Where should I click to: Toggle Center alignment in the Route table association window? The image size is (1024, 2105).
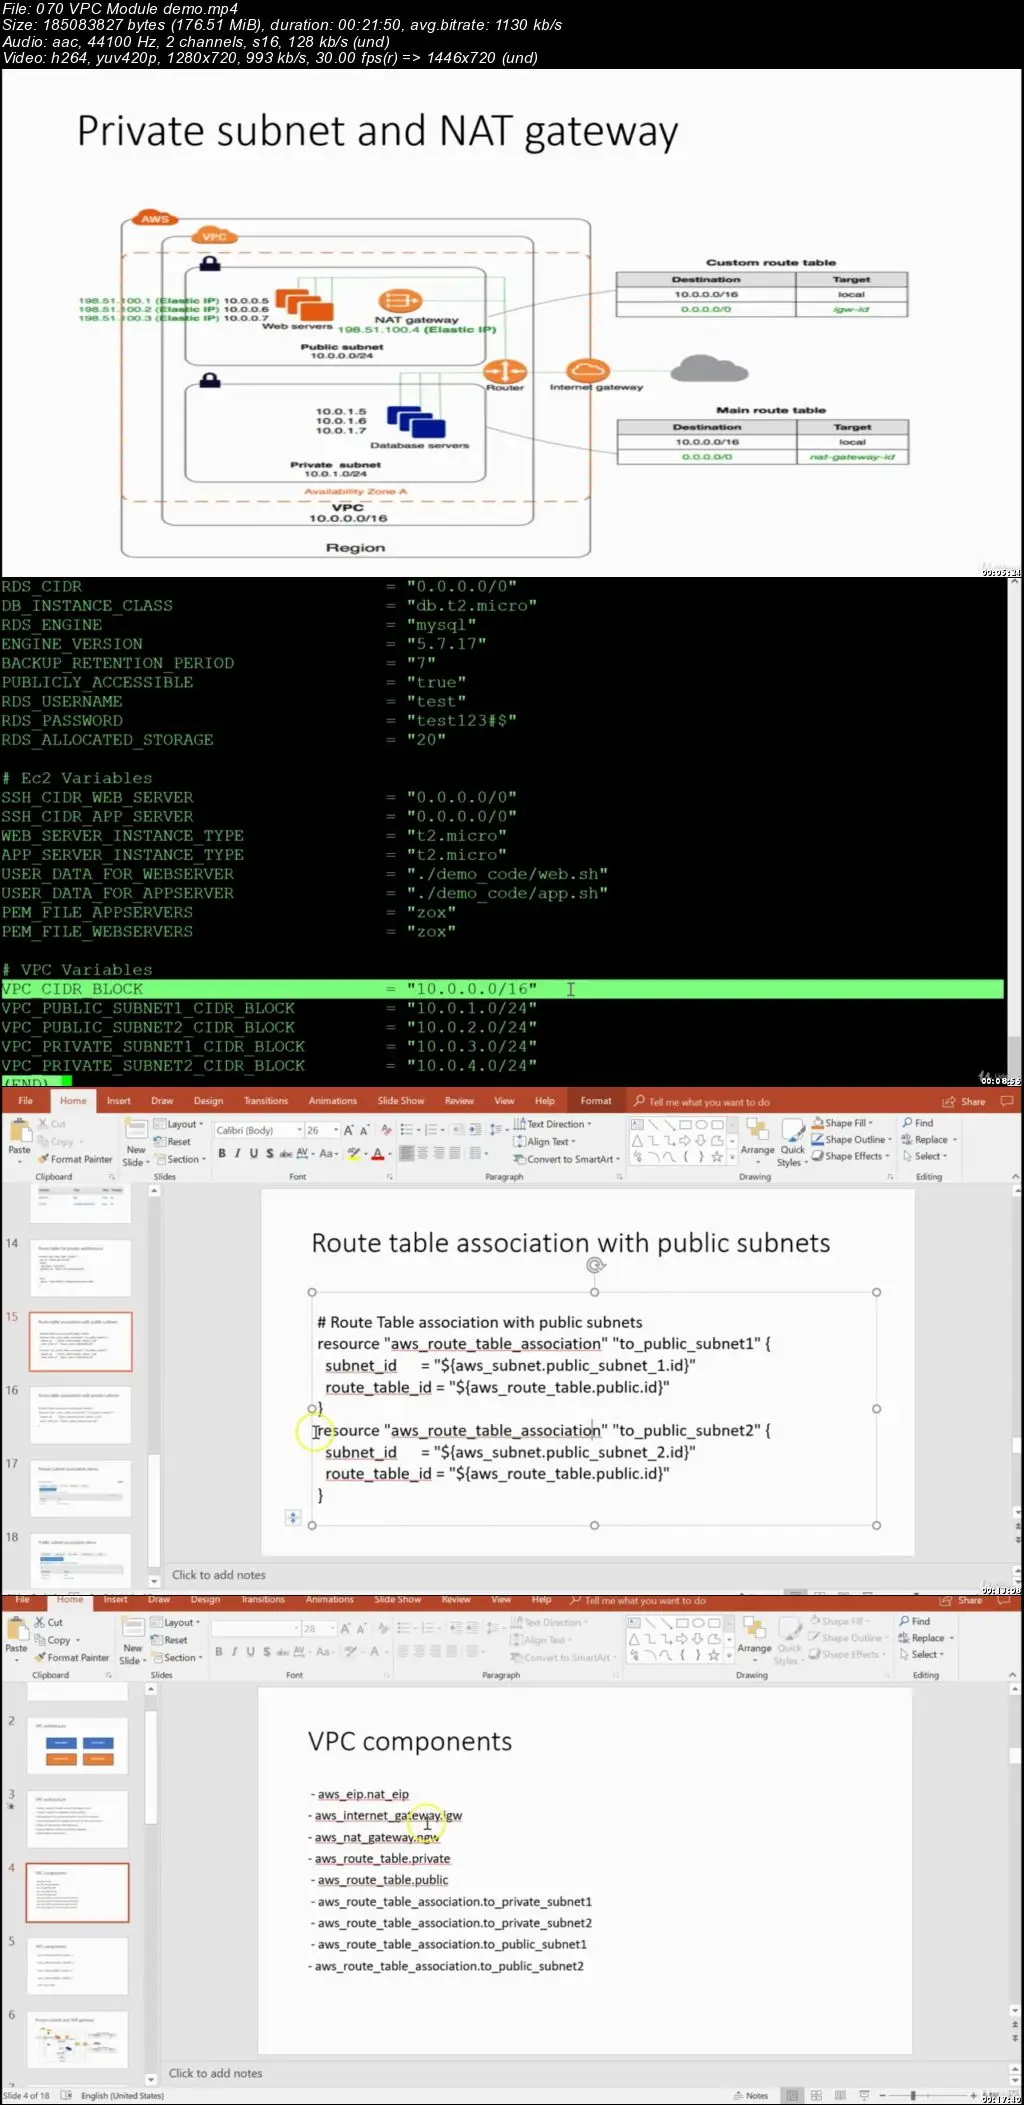coord(423,1154)
